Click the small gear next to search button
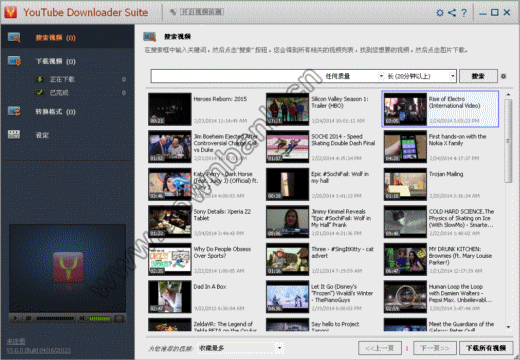Screen dimensions: 520x360 503,76
